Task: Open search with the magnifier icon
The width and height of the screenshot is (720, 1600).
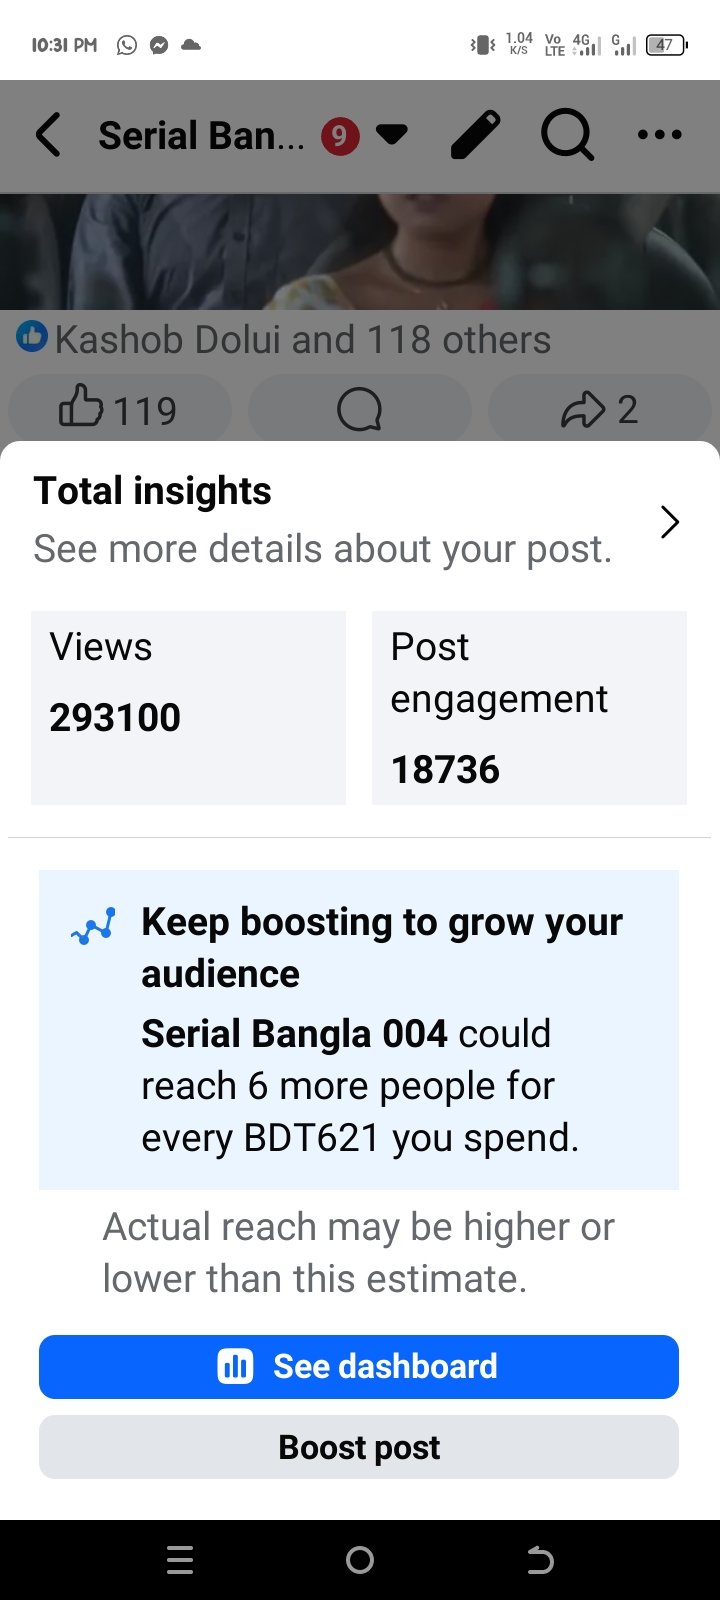Action: pyautogui.click(x=567, y=135)
